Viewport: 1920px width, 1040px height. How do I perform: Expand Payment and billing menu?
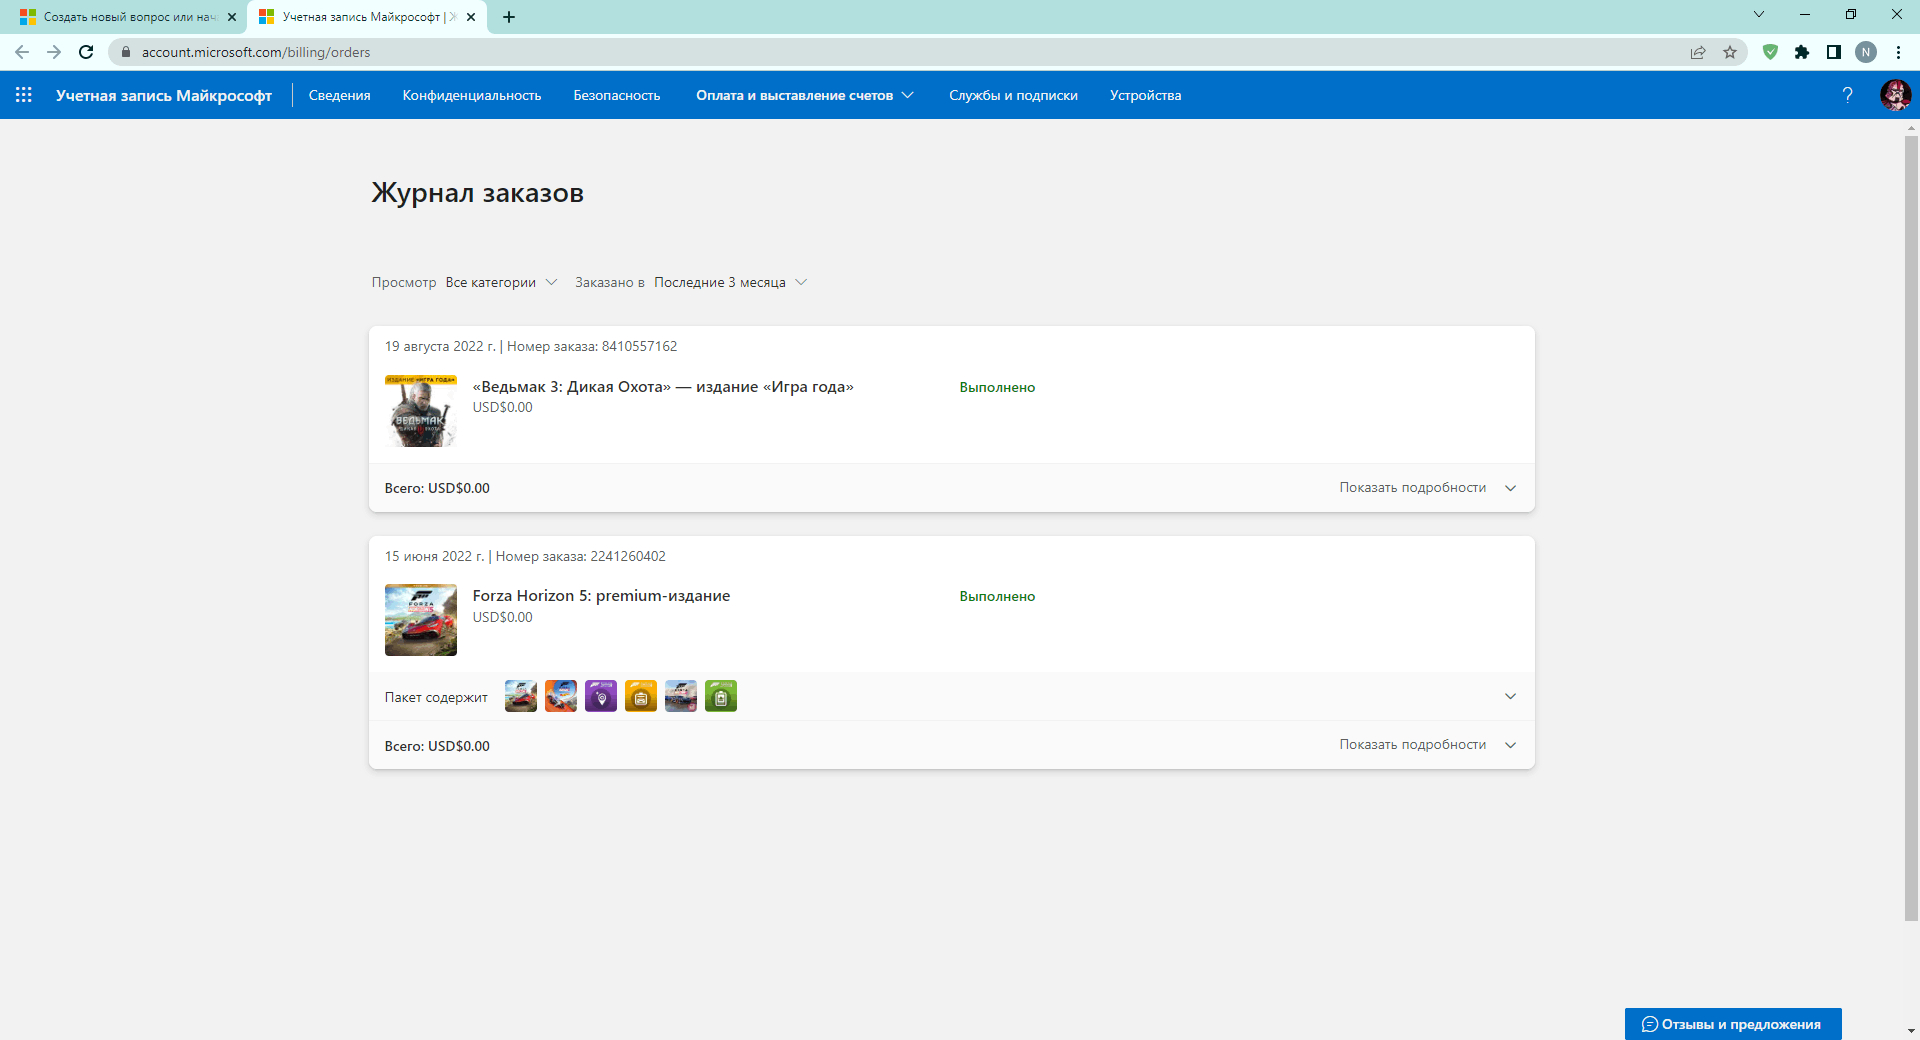[805, 95]
